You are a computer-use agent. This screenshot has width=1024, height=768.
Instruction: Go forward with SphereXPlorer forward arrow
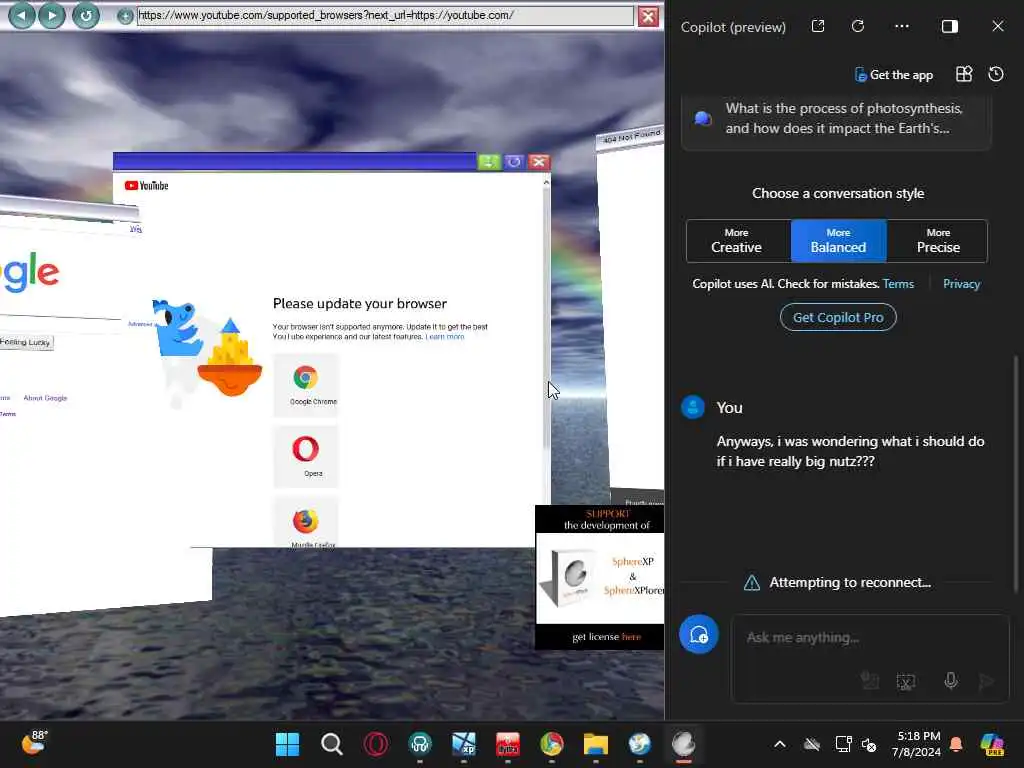pyautogui.click(x=52, y=15)
